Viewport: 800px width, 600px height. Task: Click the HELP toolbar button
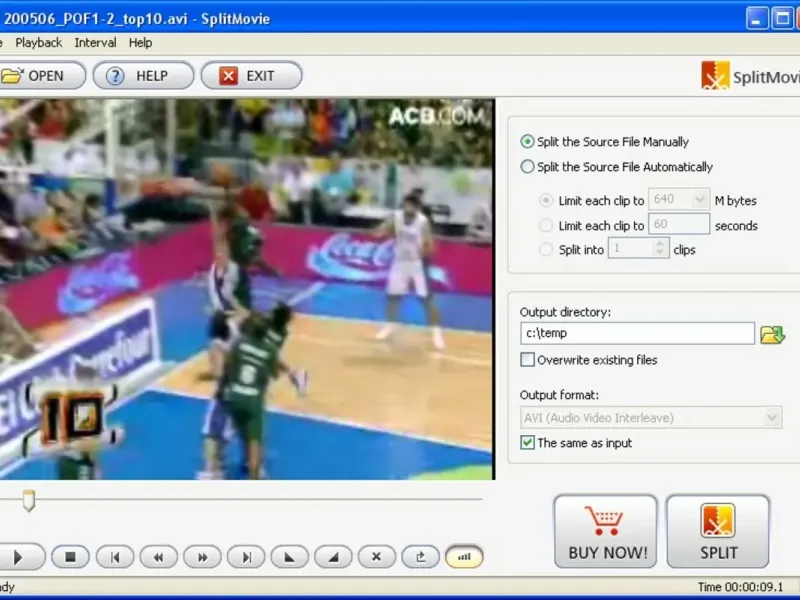tap(143, 76)
